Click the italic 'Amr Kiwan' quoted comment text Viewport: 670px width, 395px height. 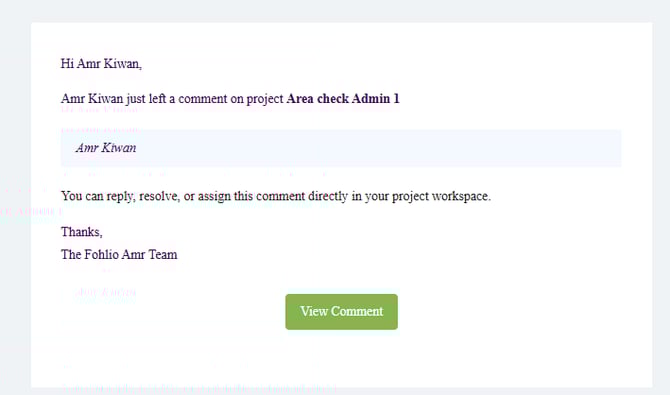[106, 148]
